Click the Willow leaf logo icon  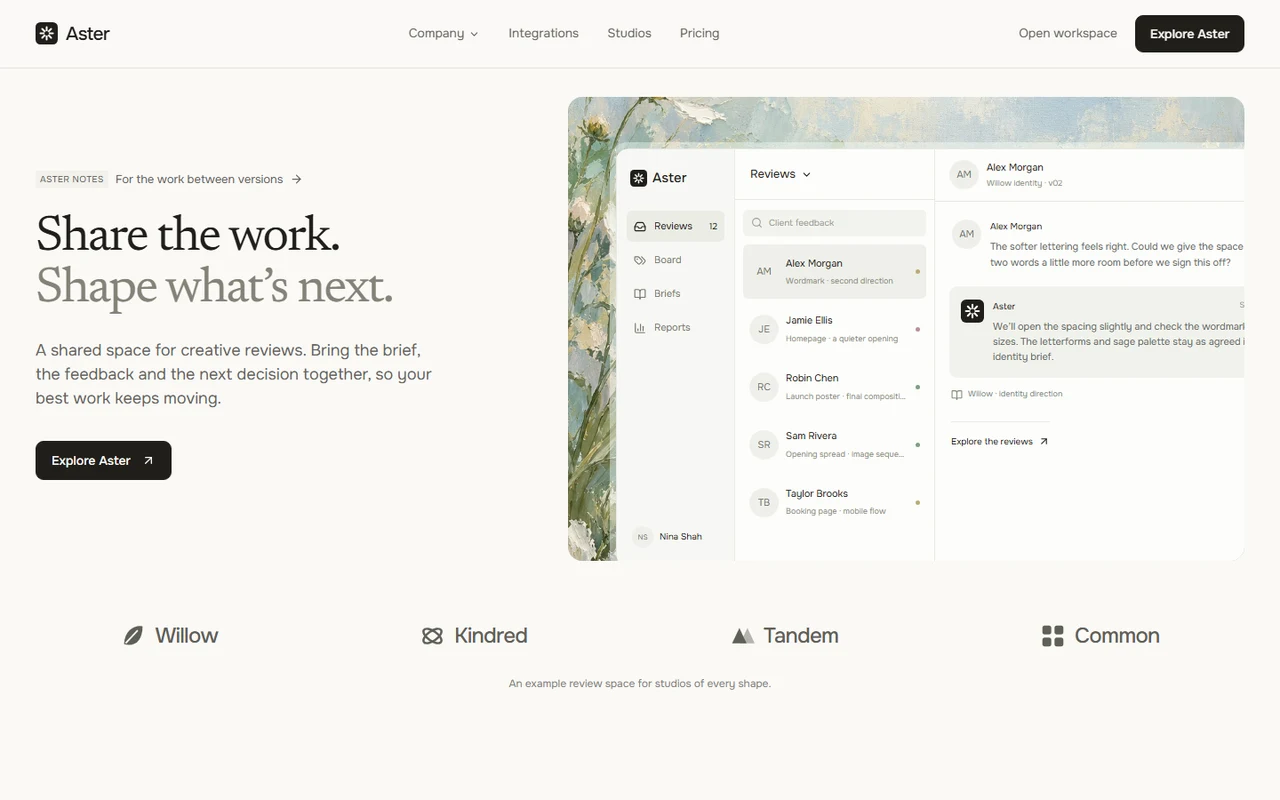133,636
